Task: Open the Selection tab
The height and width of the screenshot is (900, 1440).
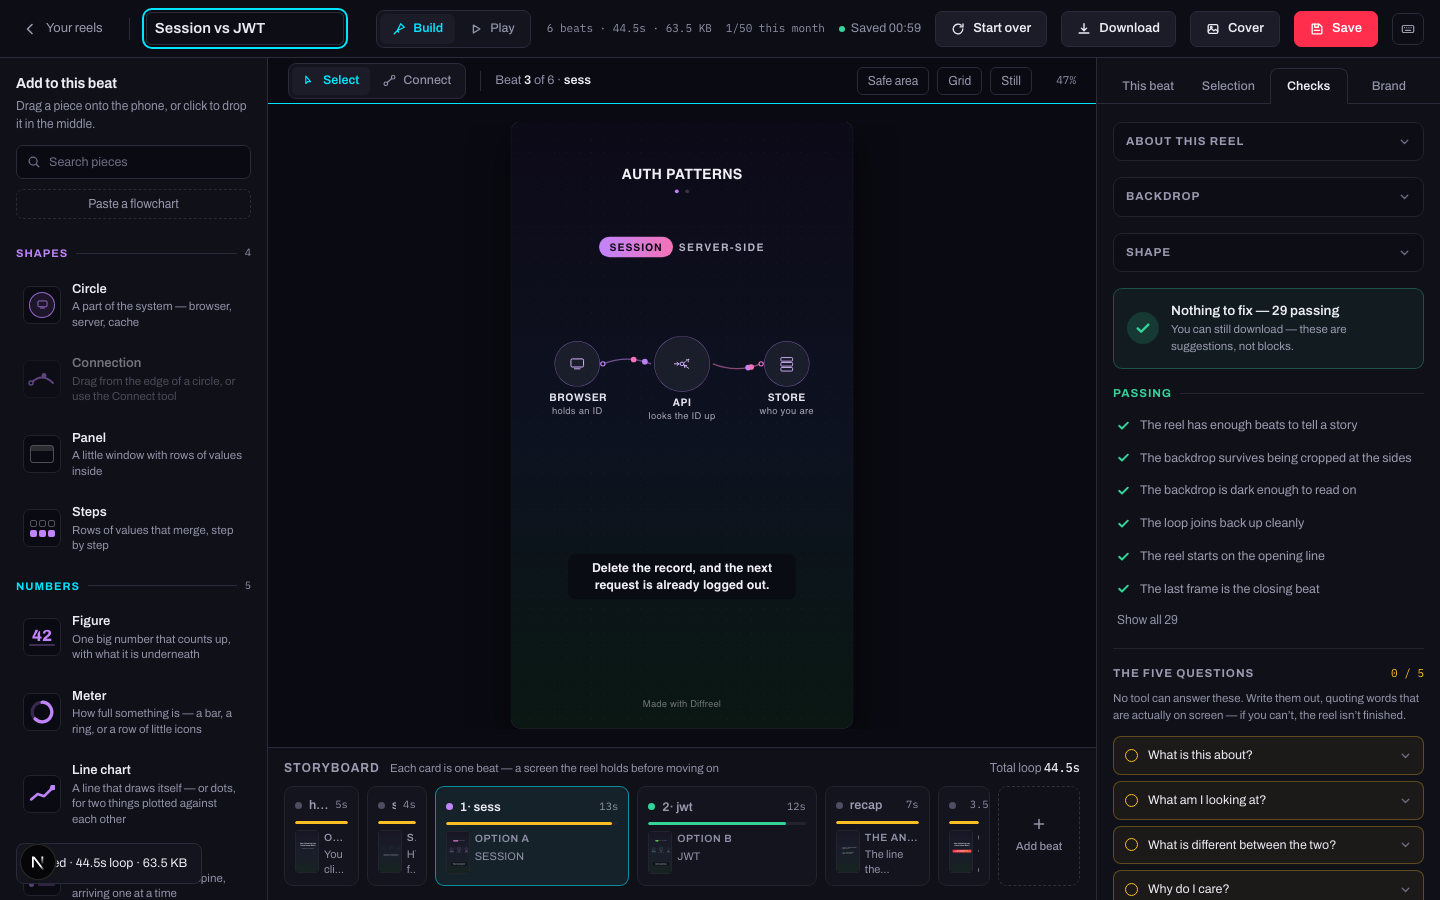Action: pos(1228,86)
